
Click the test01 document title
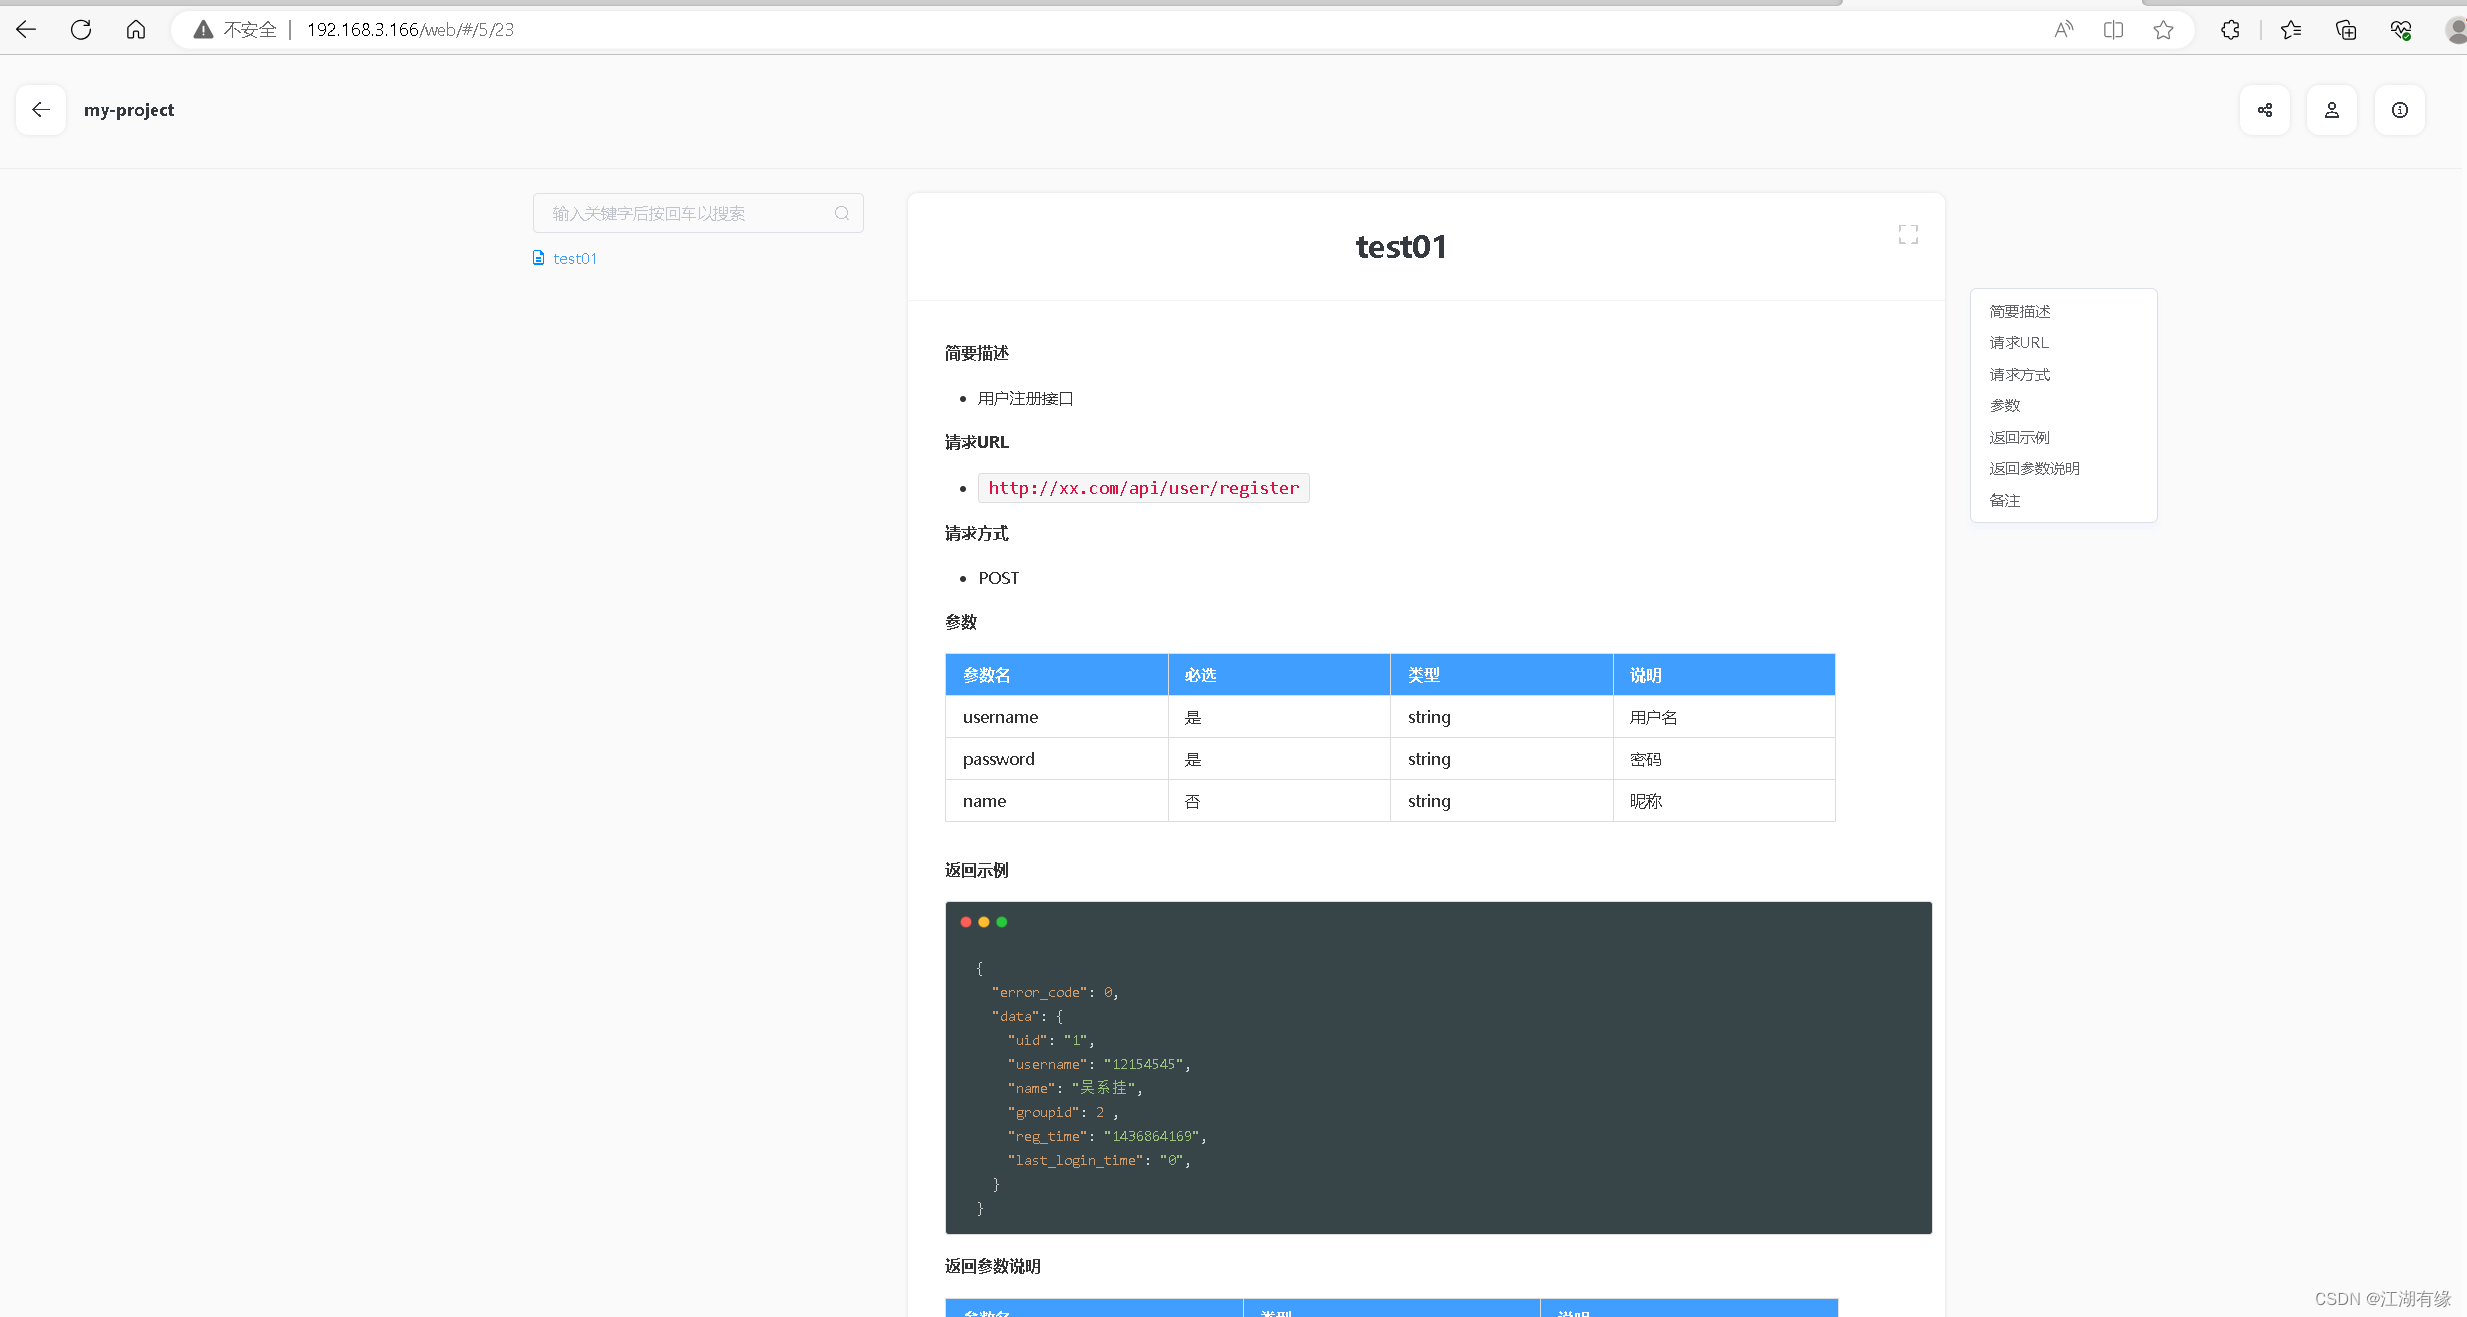point(1401,247)
